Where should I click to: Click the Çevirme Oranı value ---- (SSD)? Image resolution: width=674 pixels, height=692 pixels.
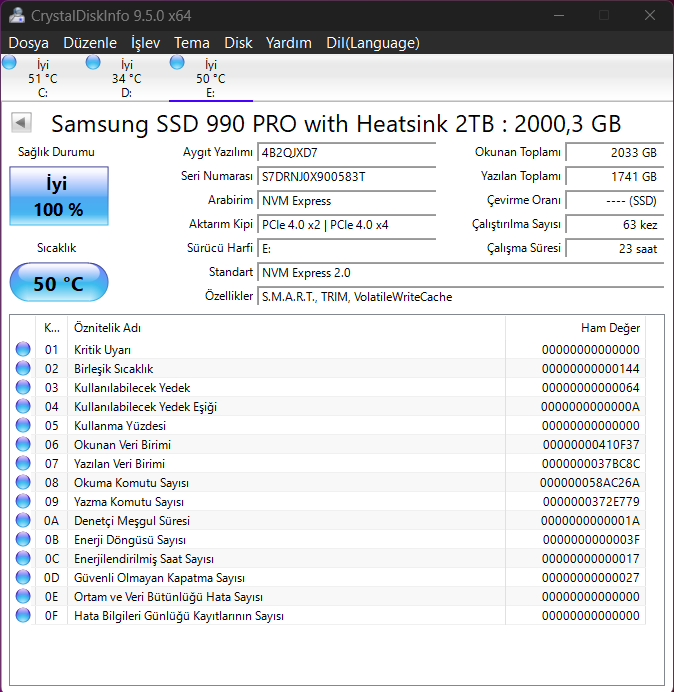click(x=615, y=200)
